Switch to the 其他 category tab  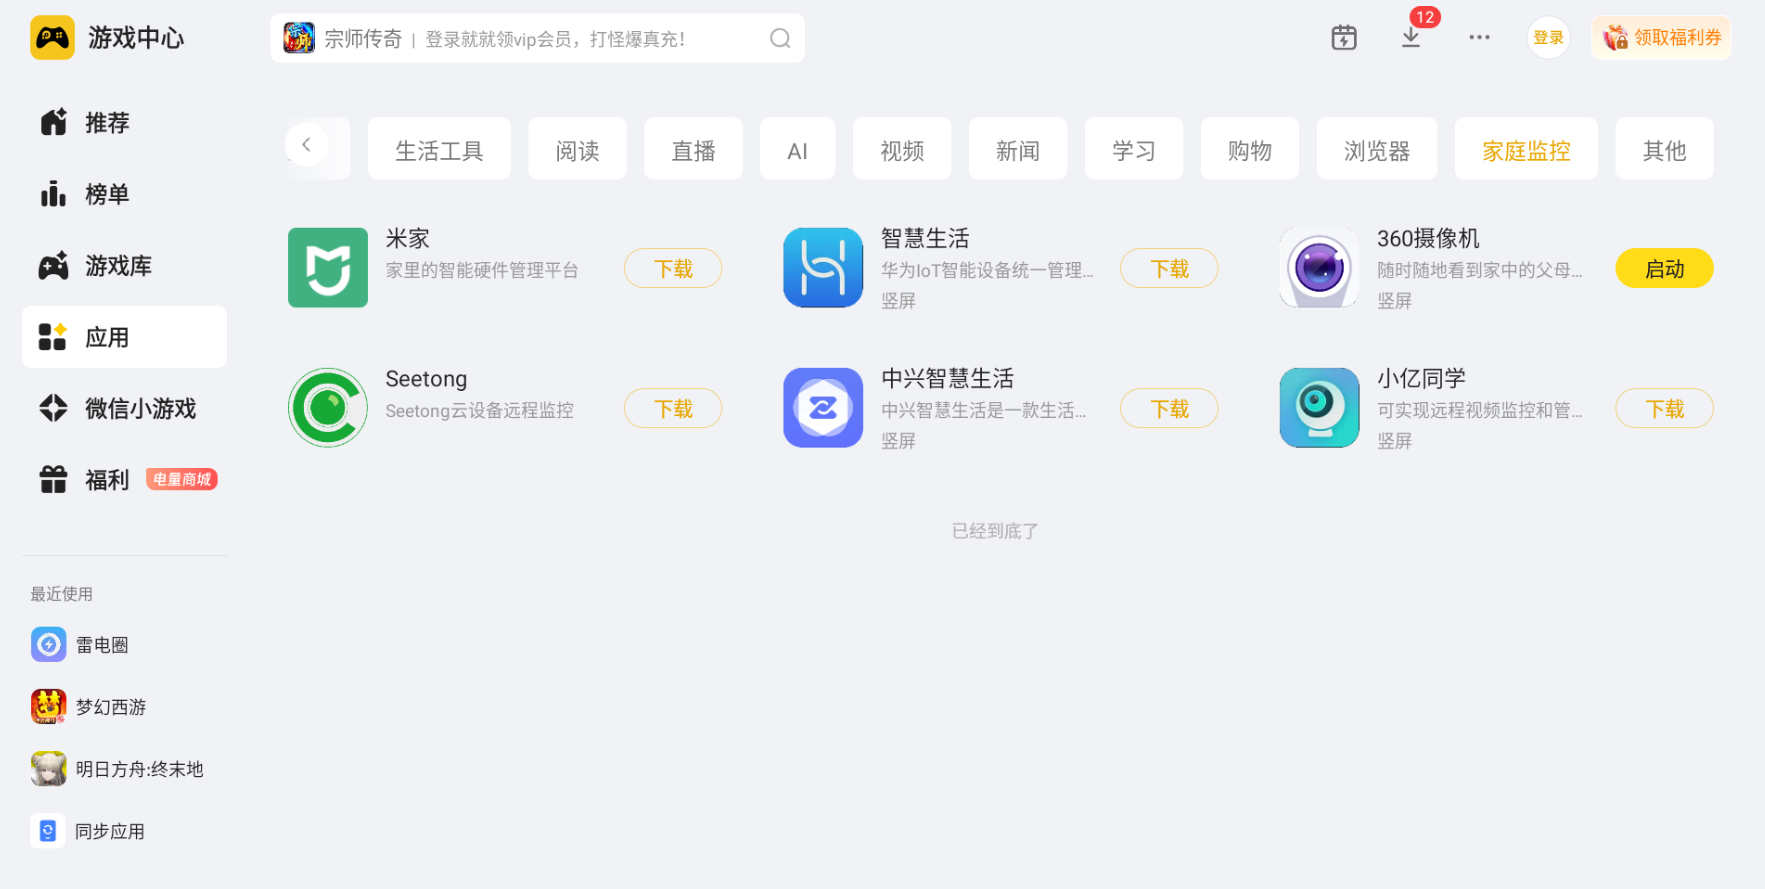pos(1664,149)
